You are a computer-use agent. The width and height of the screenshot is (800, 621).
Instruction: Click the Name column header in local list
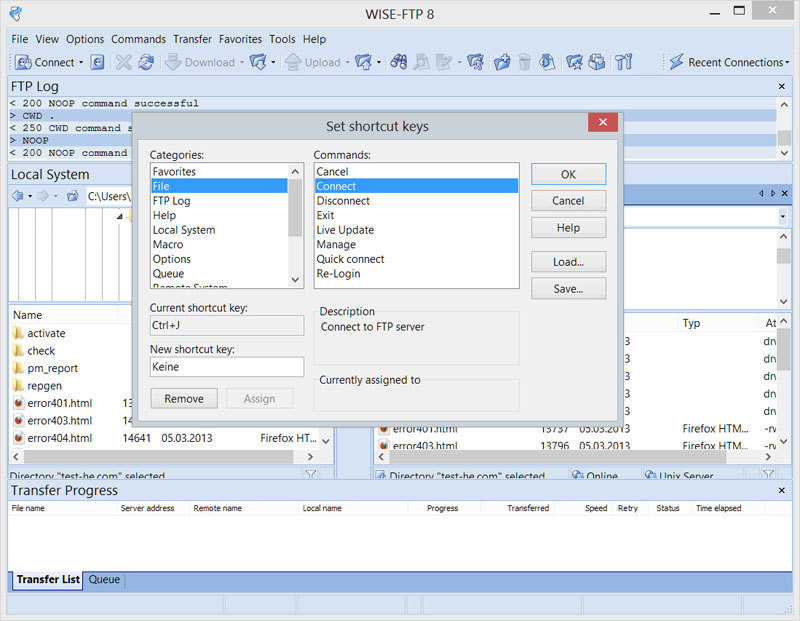point(63,315)
